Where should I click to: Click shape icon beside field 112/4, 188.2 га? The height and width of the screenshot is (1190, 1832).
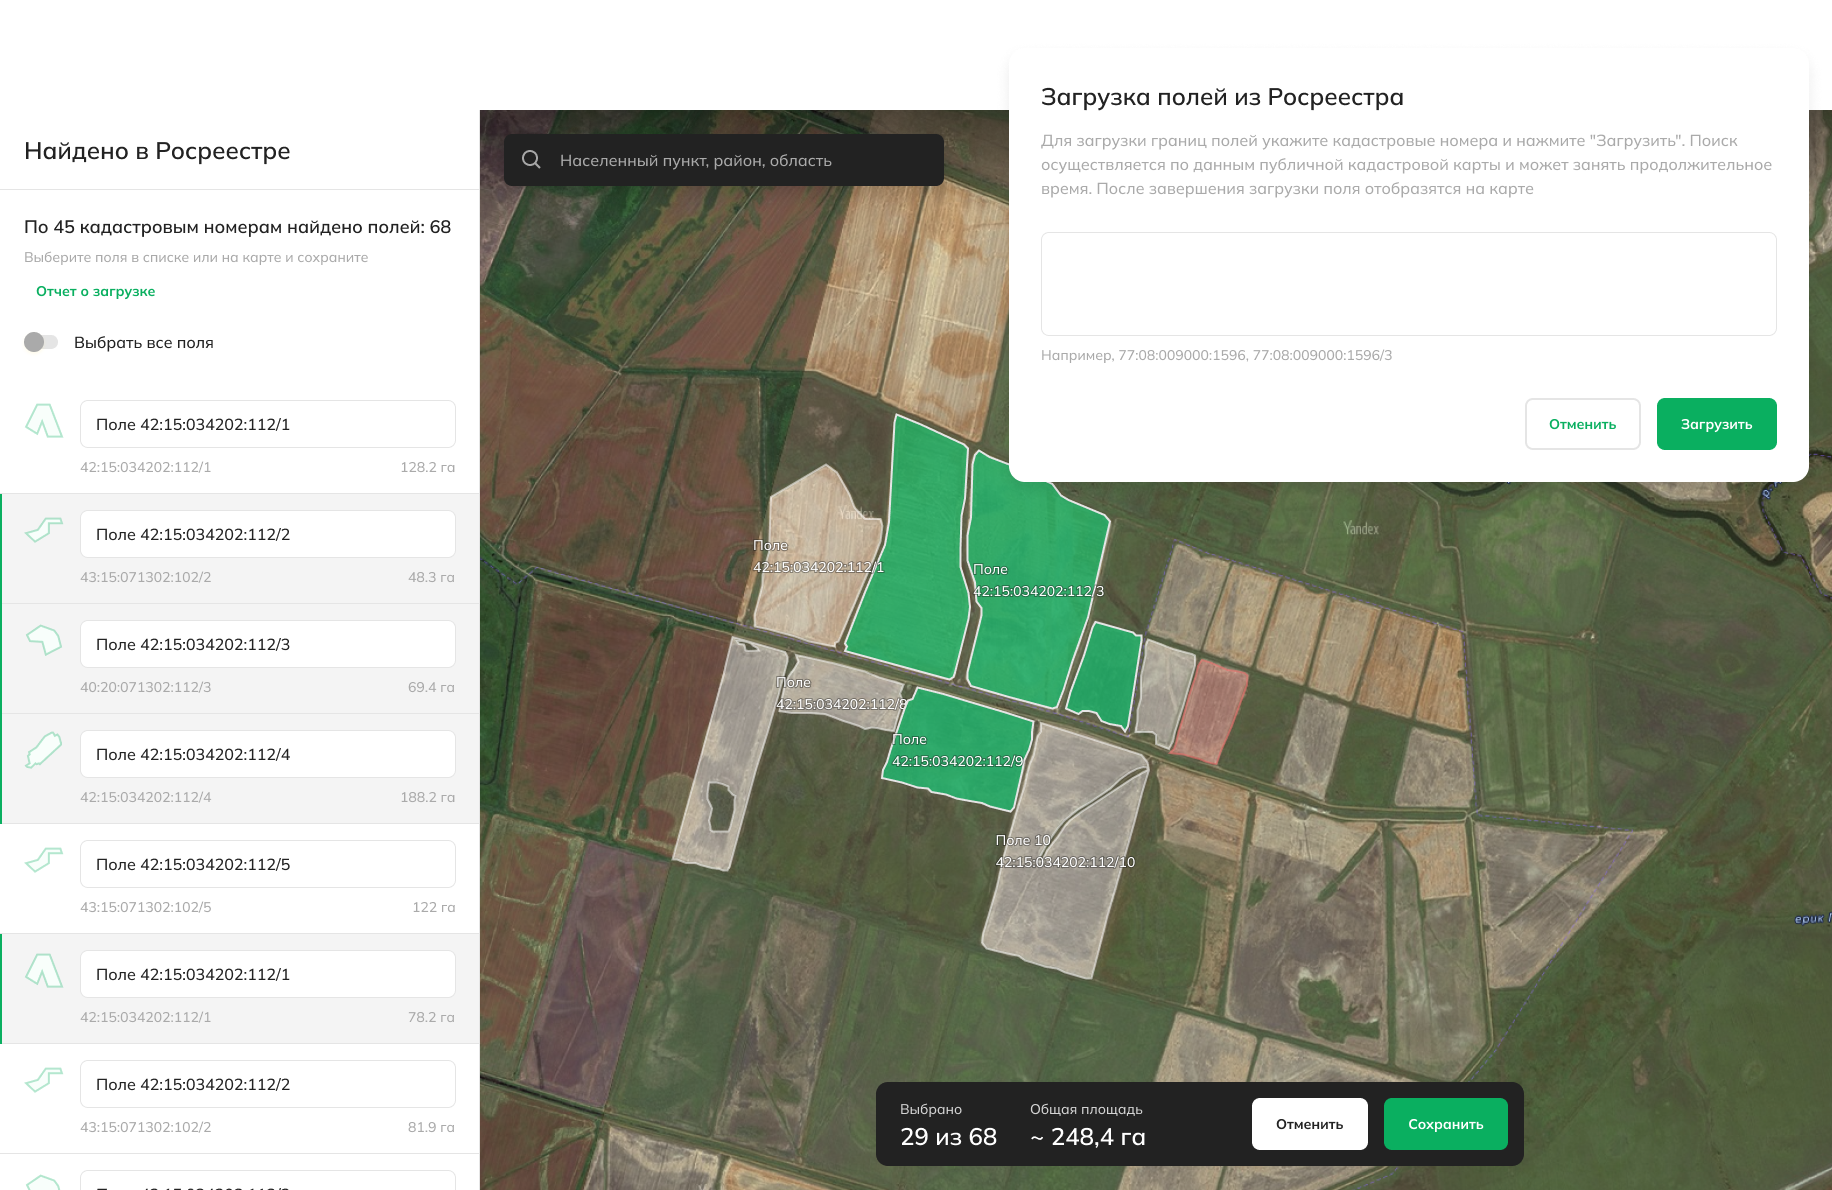44,750
